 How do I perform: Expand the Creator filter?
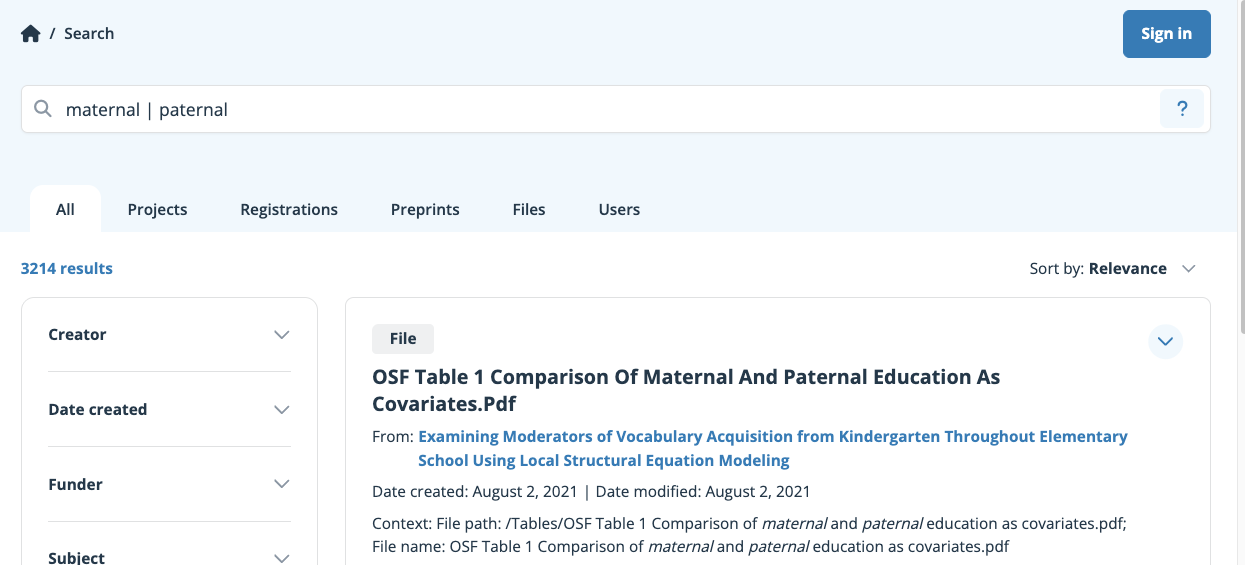(x=169, y=335)
